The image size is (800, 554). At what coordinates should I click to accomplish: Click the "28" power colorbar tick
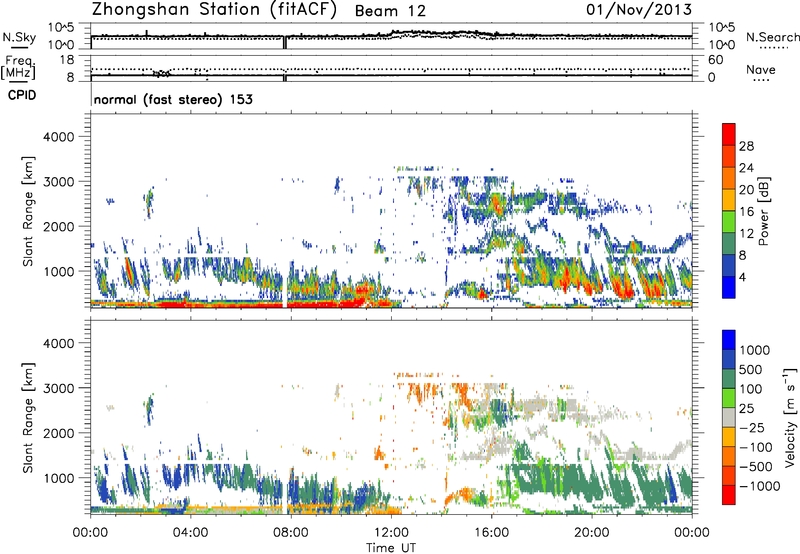pyautogui.click(x=746, y=146)
